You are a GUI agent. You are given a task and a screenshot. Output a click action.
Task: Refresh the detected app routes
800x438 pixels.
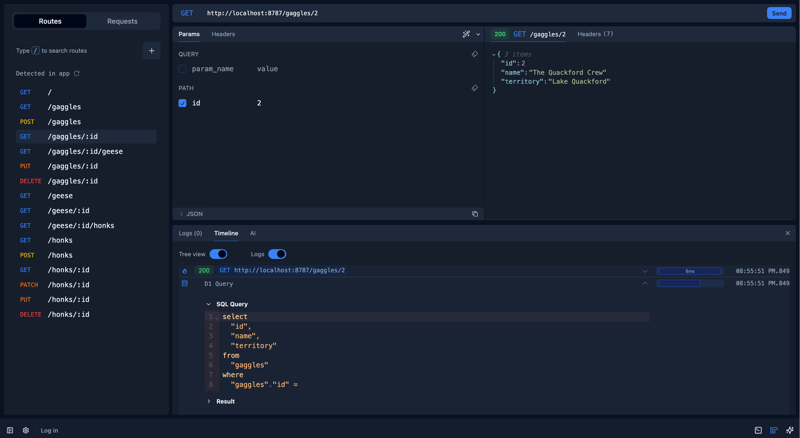77,73
